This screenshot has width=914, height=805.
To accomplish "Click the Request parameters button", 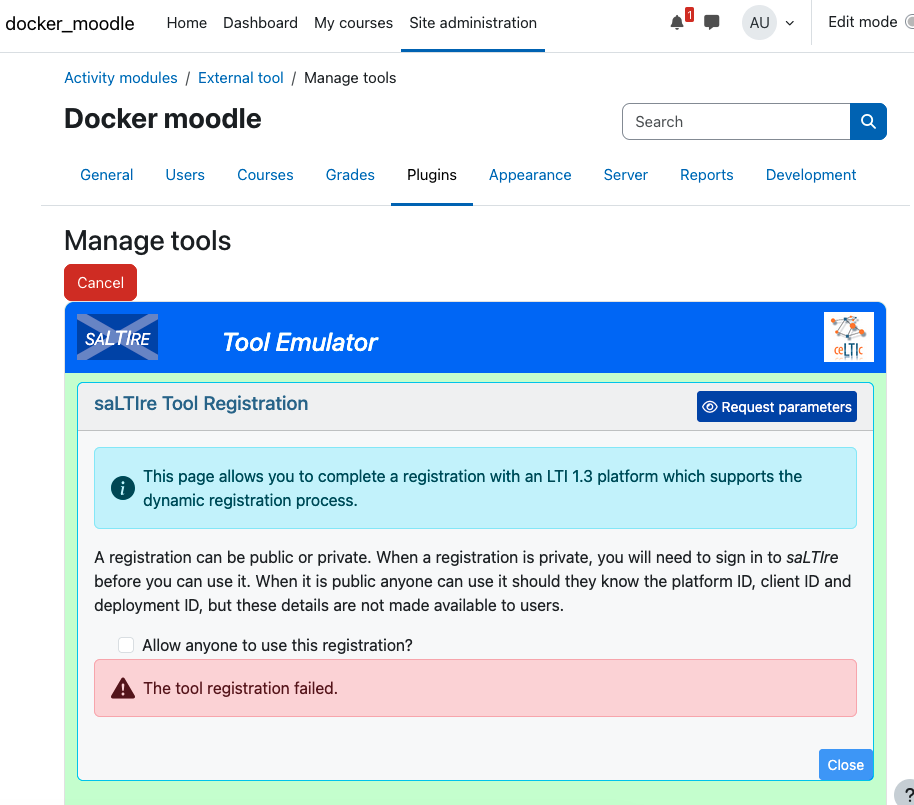I will pyautogui.click(x=776, y=407).
